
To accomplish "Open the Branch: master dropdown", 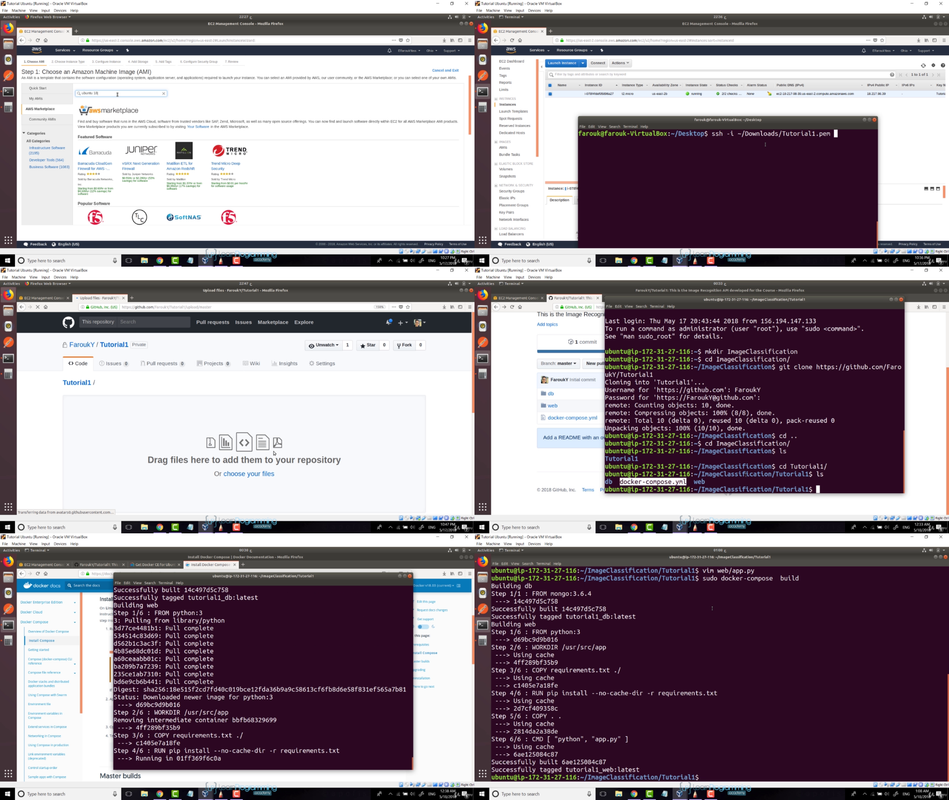I will (x=558, y=364).
